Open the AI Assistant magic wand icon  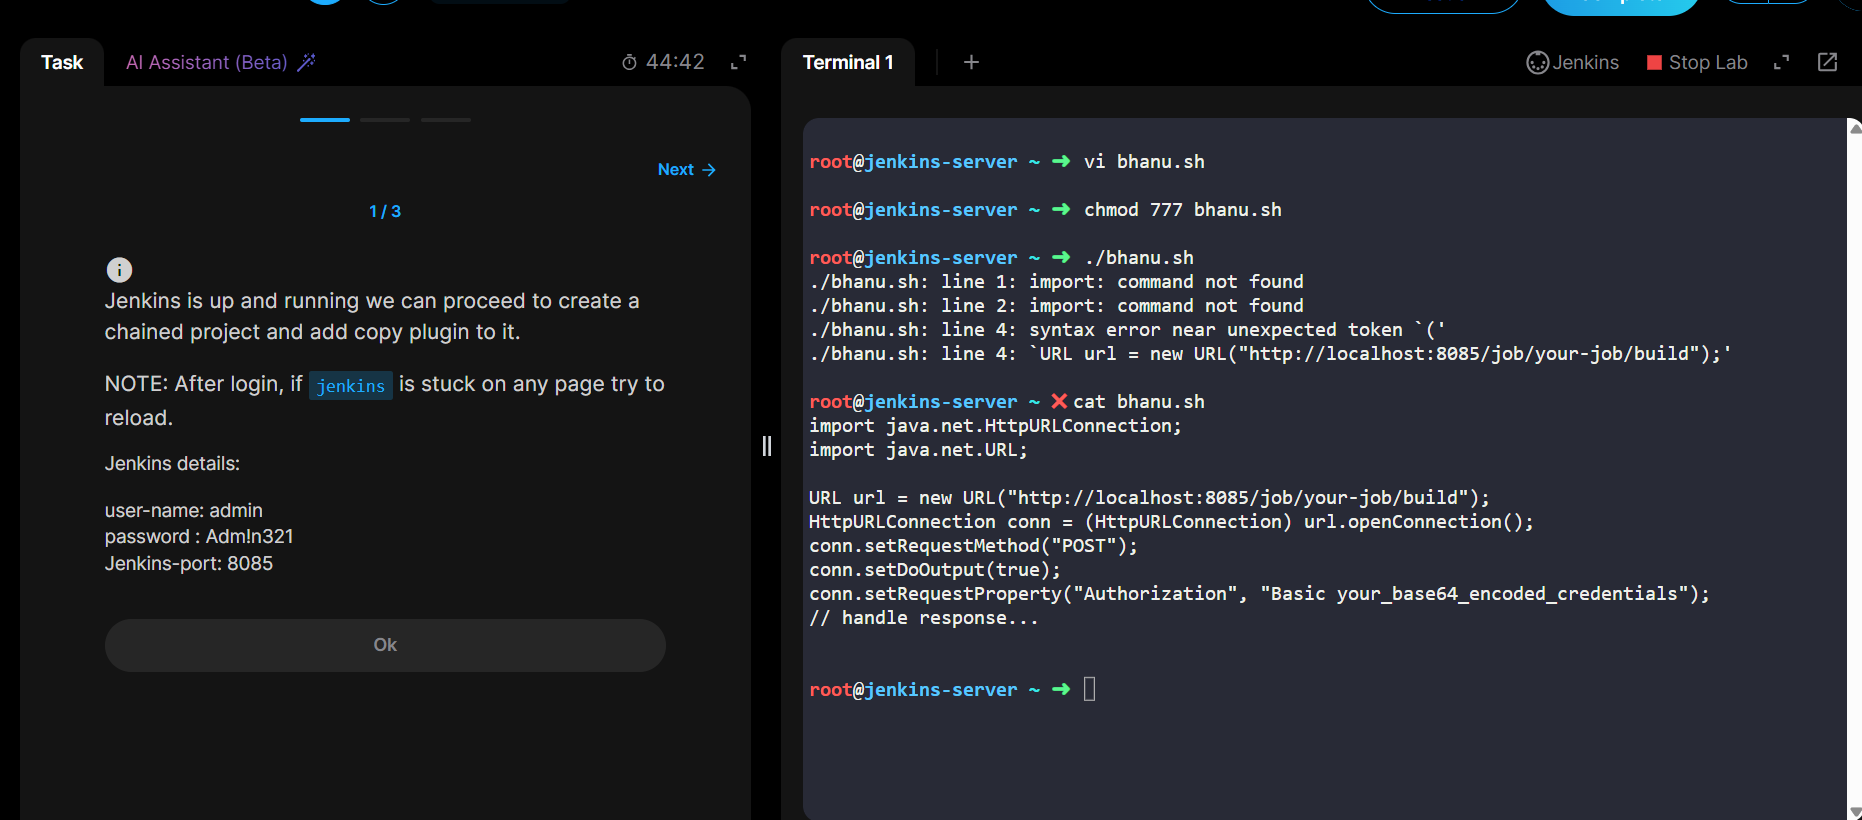coord(306,62)
